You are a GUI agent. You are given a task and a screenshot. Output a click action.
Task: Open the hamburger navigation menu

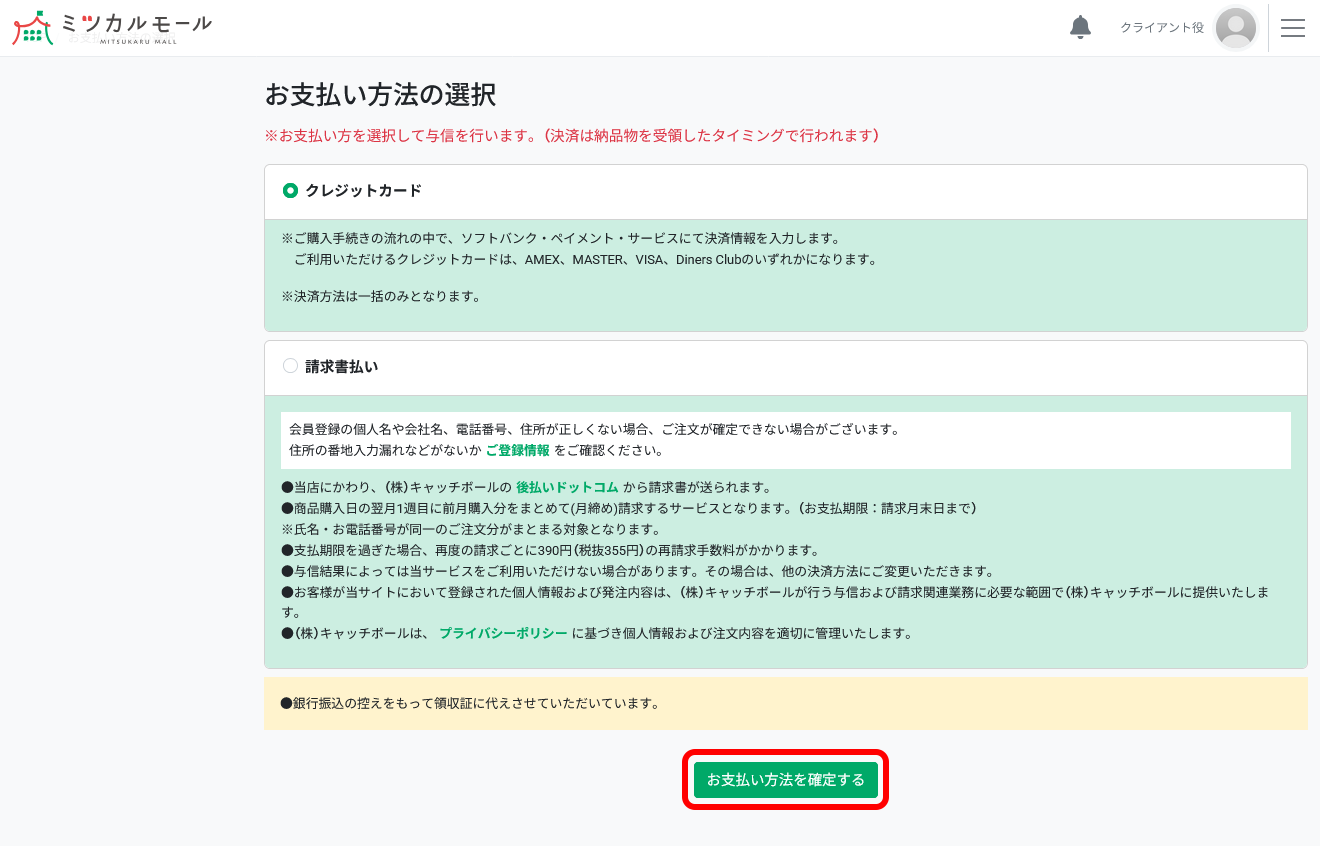(1293, 27)
